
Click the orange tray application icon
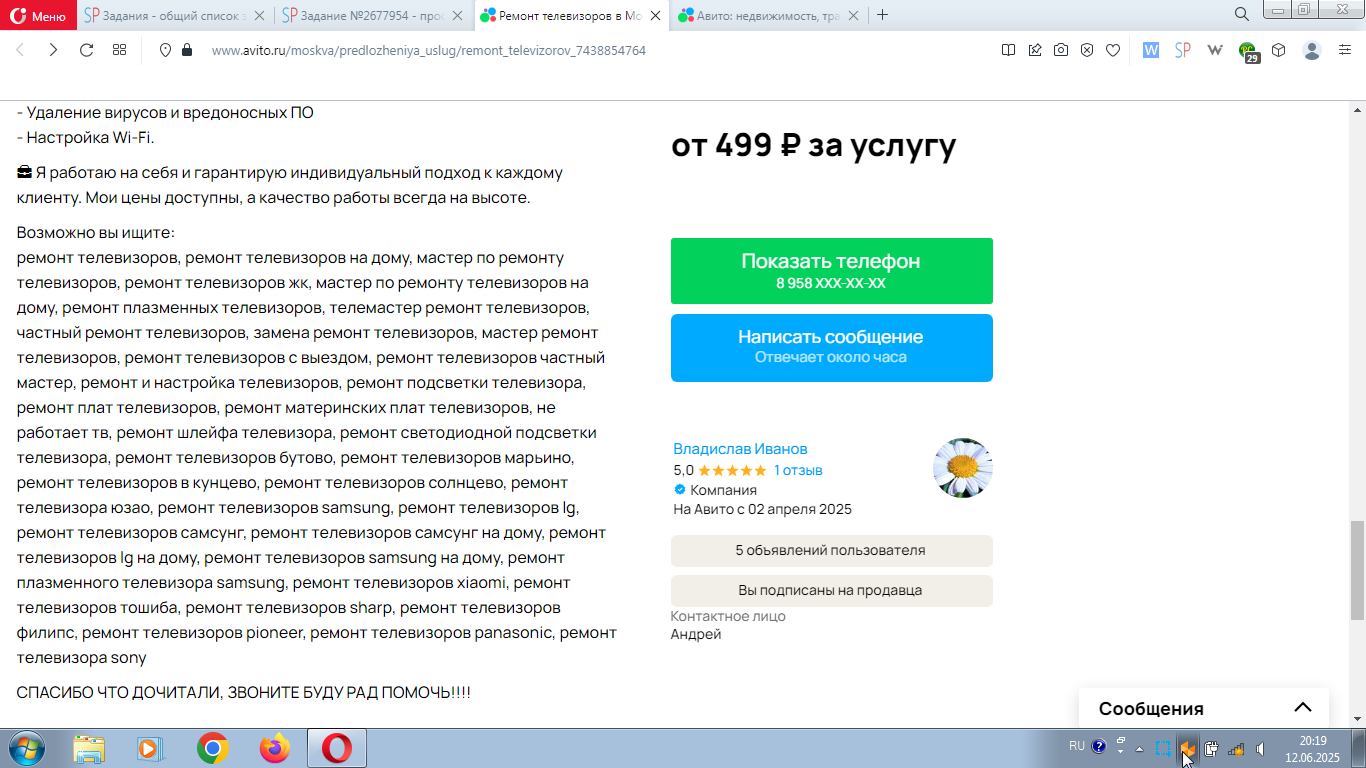[1188, 748]
